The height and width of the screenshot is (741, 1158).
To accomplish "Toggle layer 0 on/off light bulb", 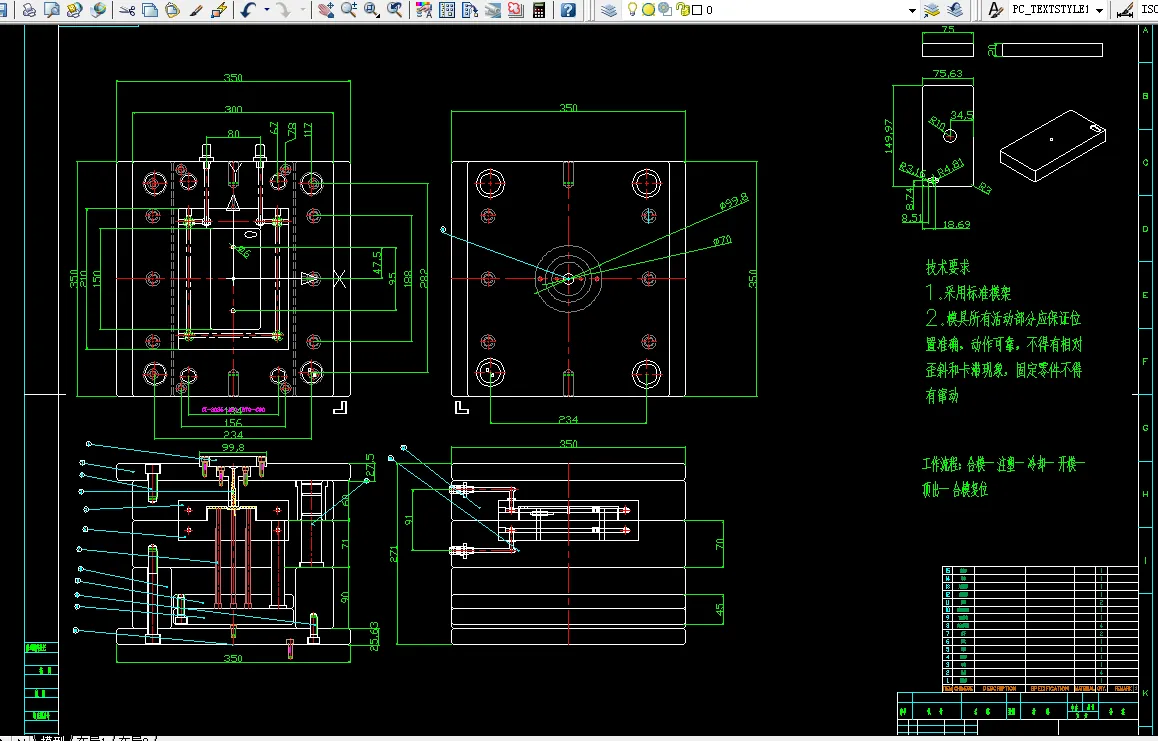I will point(632,10).
